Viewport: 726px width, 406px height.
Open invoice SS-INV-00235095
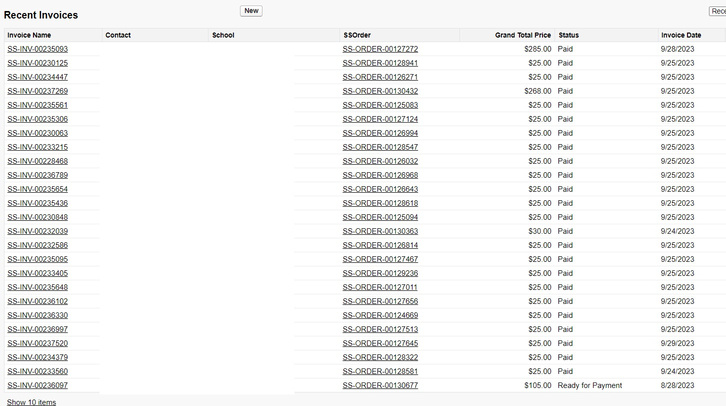coord(38,259)
